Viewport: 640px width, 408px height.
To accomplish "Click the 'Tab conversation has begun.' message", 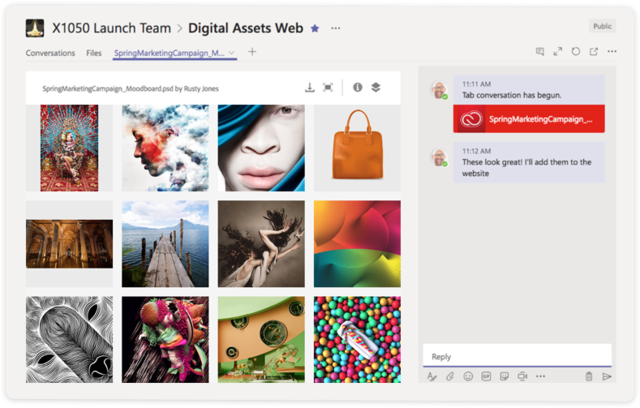I will 512,95.
